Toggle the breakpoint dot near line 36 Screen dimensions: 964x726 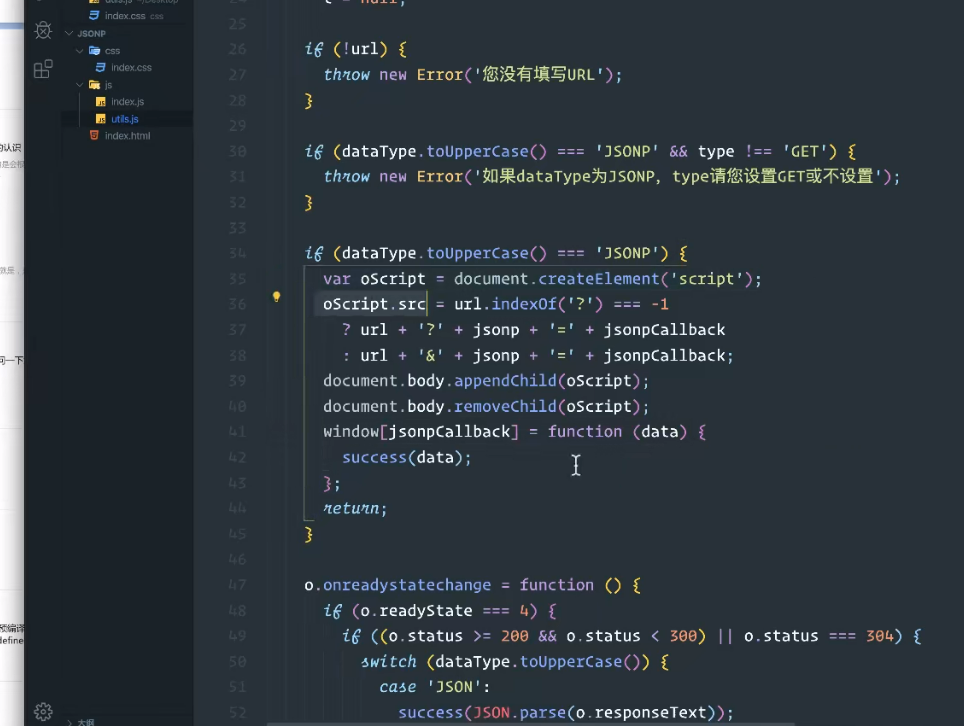tap(277, 296)
